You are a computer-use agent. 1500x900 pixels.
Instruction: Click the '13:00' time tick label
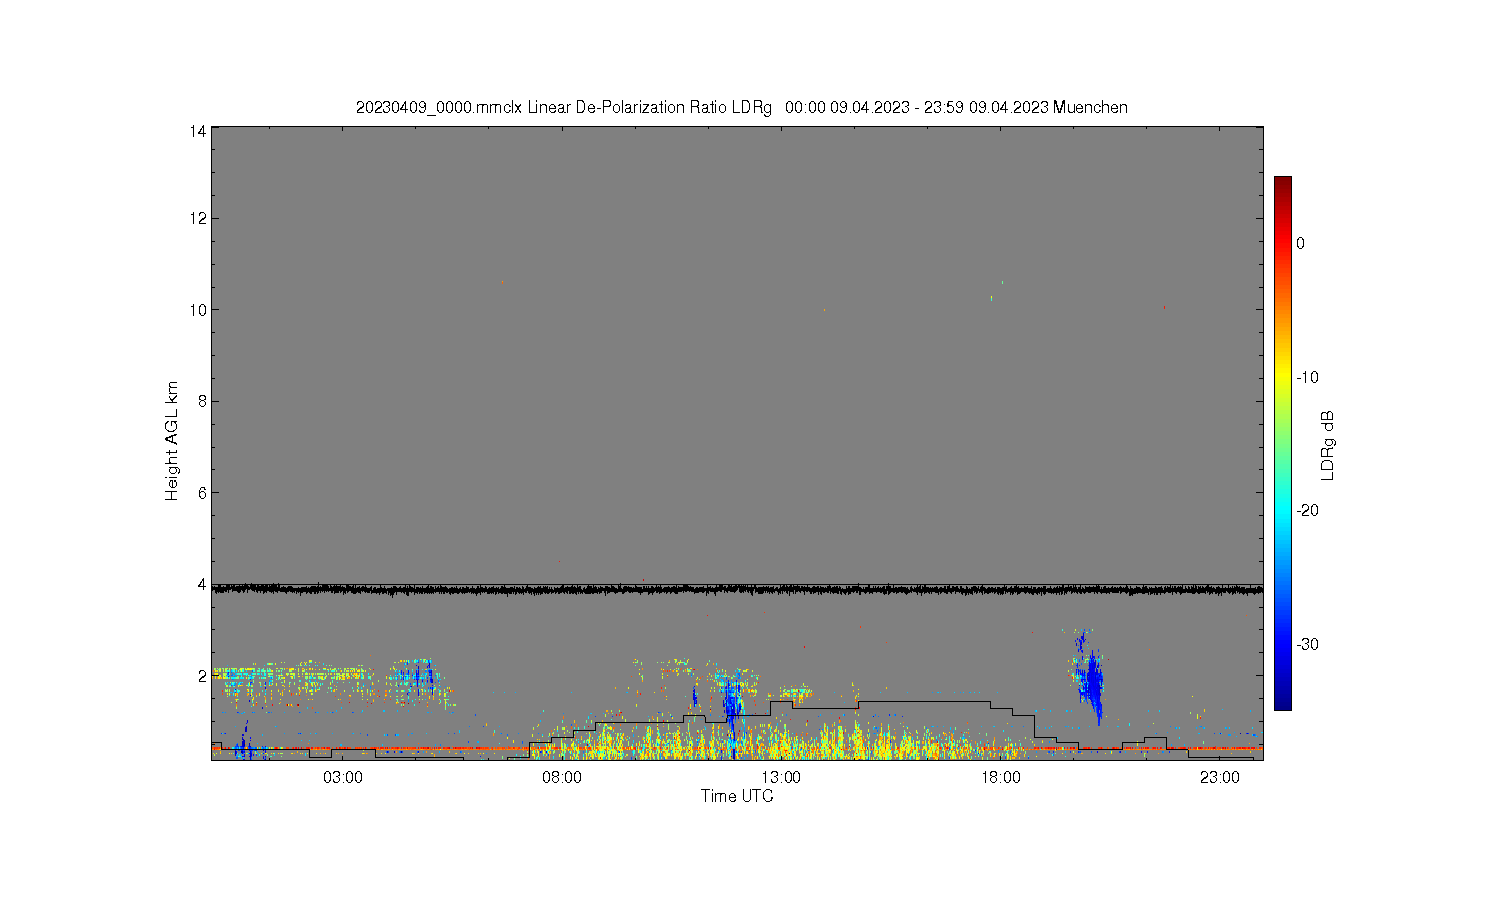[781, 778]
